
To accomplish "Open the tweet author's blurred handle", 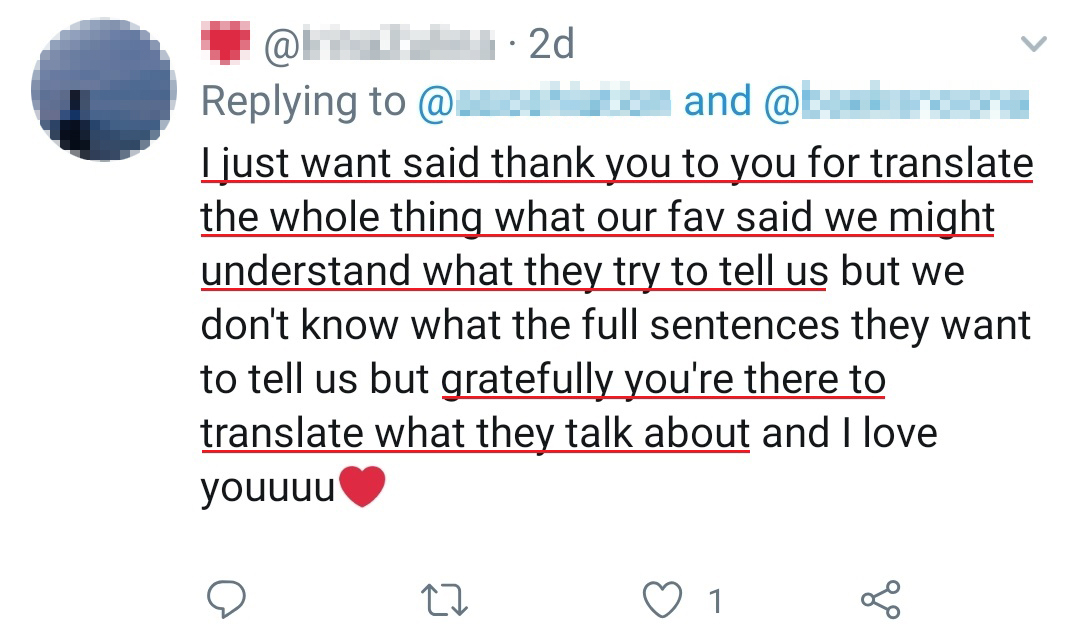I will coord(380,45).
